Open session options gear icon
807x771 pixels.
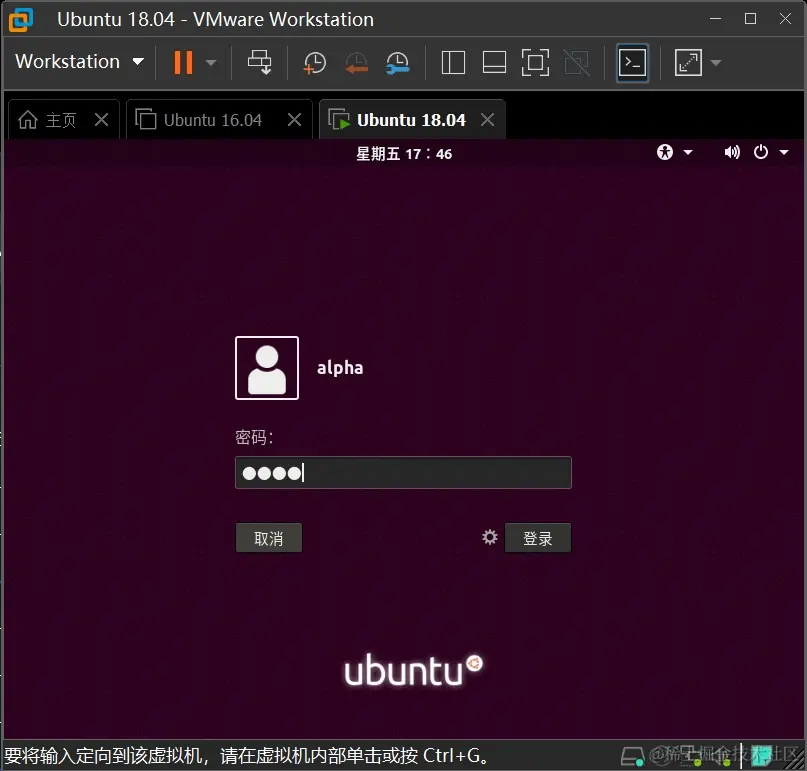tap(489, 537)
